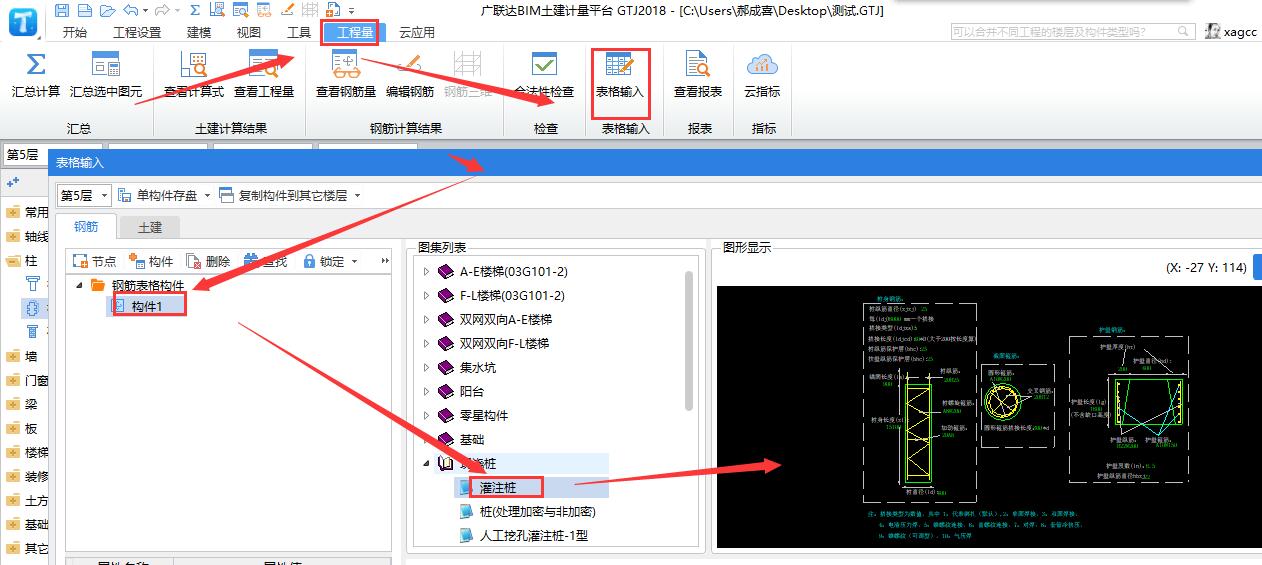Click 构件 add component button
The image size is (1262, 565).
coord(151,261)
